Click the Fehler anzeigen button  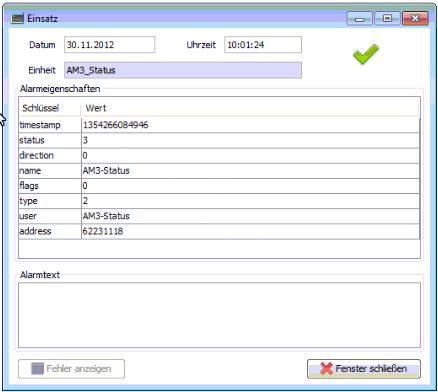pyautogui.click(x=71, y=369)
